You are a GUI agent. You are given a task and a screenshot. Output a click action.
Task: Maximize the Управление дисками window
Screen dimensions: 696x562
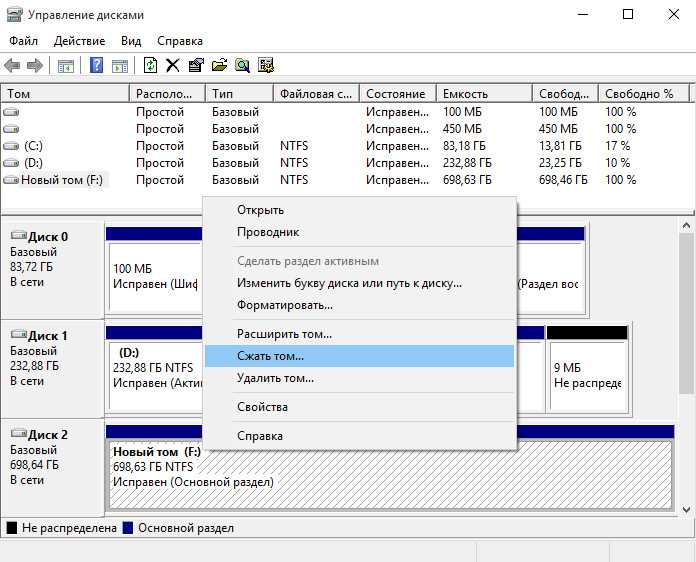628,14
